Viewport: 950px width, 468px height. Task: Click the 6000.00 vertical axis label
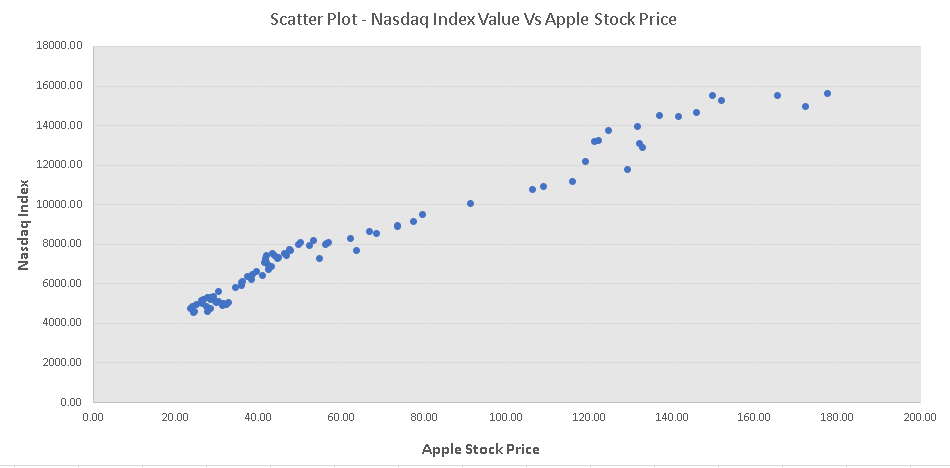click(64, 284)
